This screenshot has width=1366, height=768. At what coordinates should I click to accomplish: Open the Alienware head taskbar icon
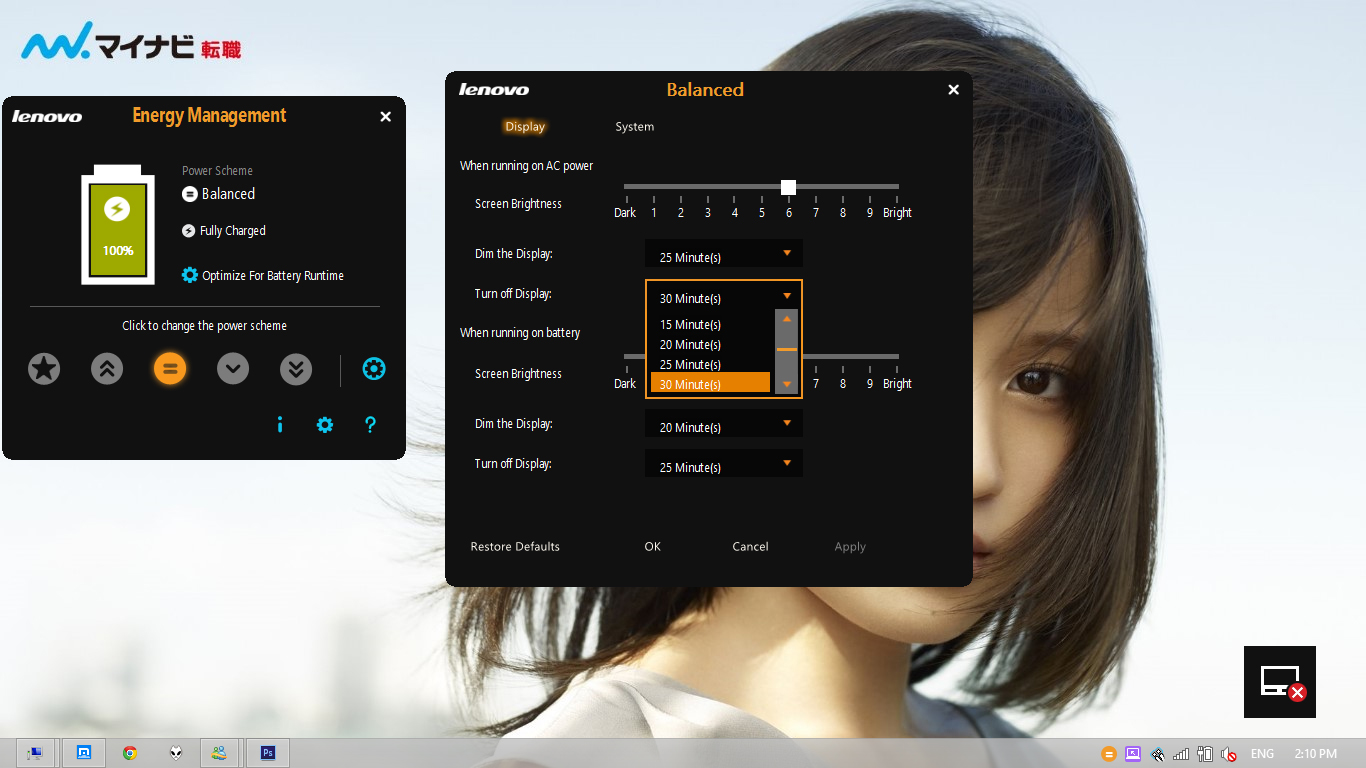pyautogui.click(x=176, y=753)
